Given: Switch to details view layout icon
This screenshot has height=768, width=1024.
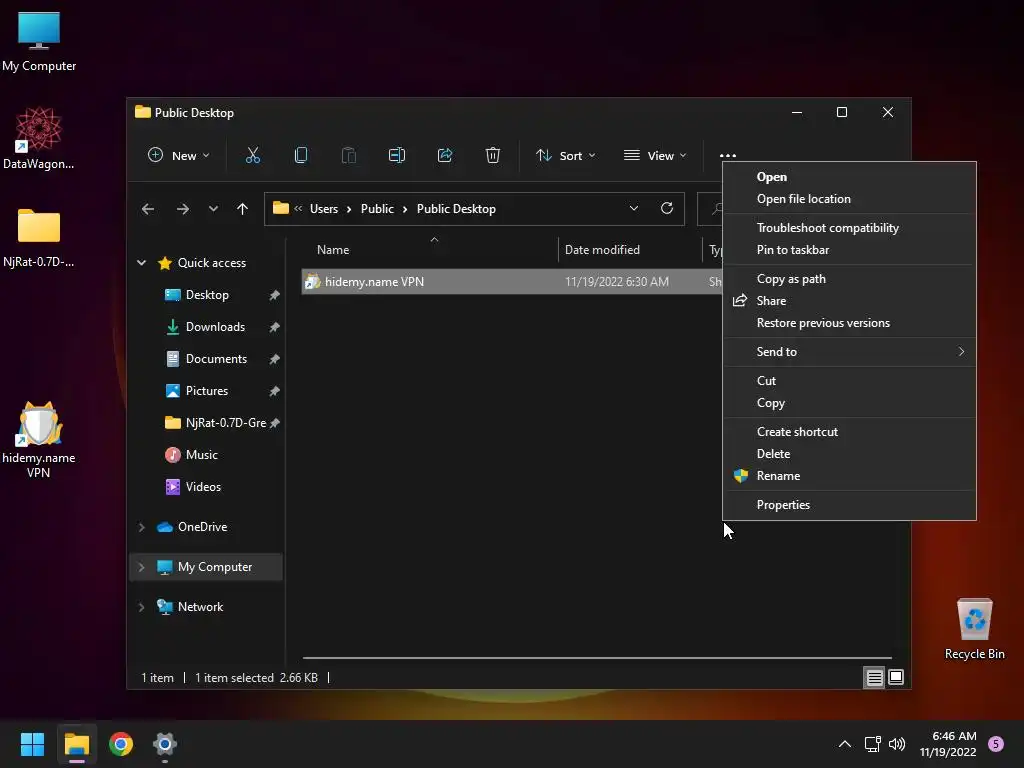Looking at the screenshot, I should point(874,677).
